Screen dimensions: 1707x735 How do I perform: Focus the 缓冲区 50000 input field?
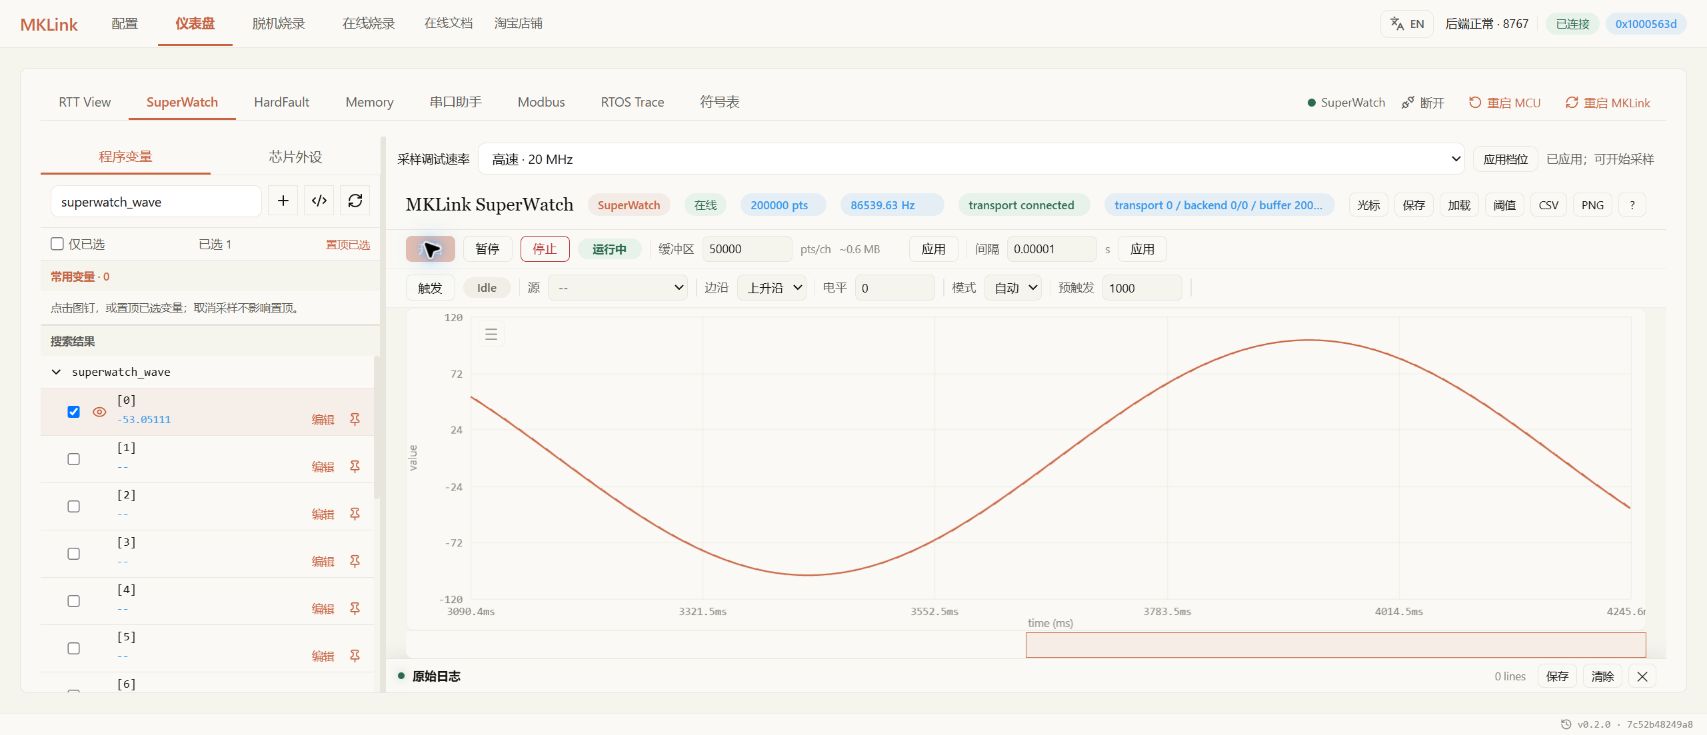click(x=747, y=249)
